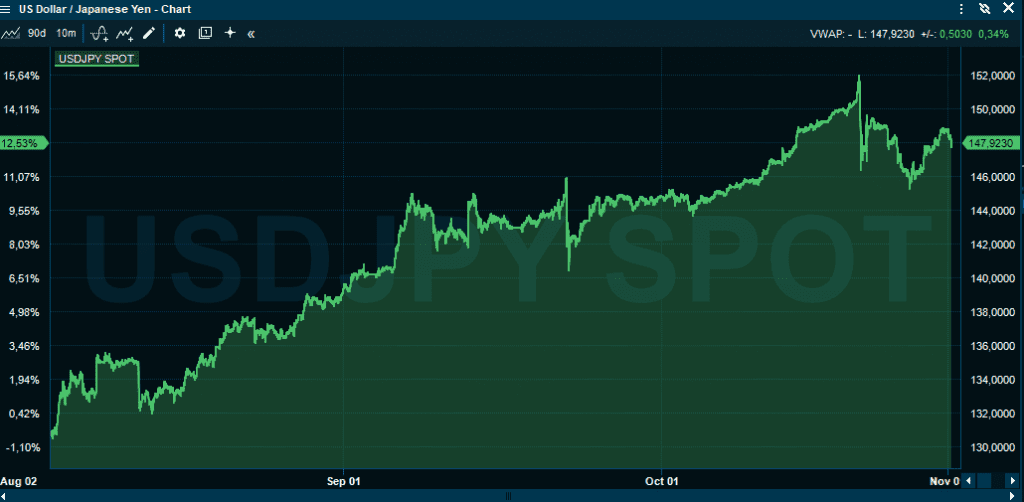Click the 9,55% percent axis label

[24, 211]
